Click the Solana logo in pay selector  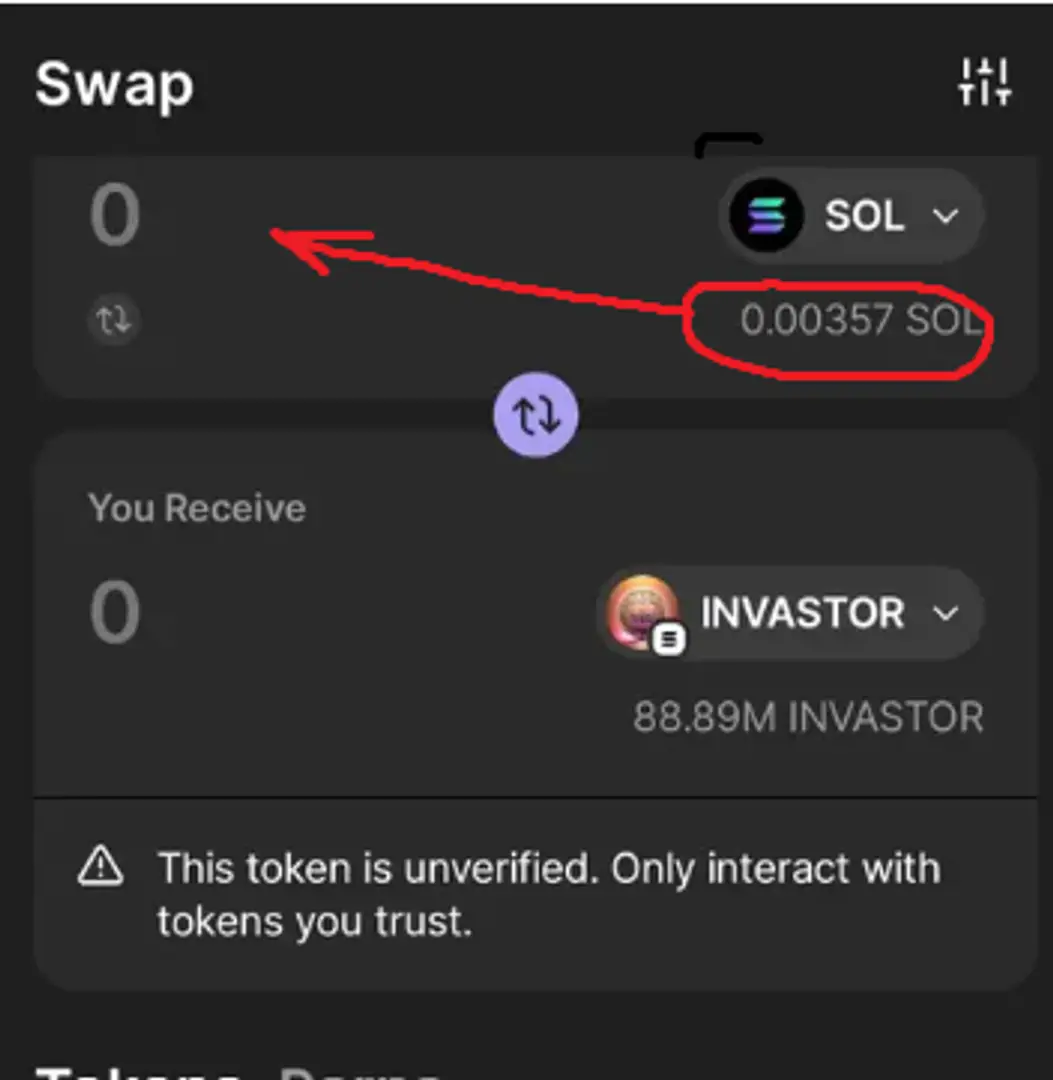pyautogui.click(x=765, y=216)
